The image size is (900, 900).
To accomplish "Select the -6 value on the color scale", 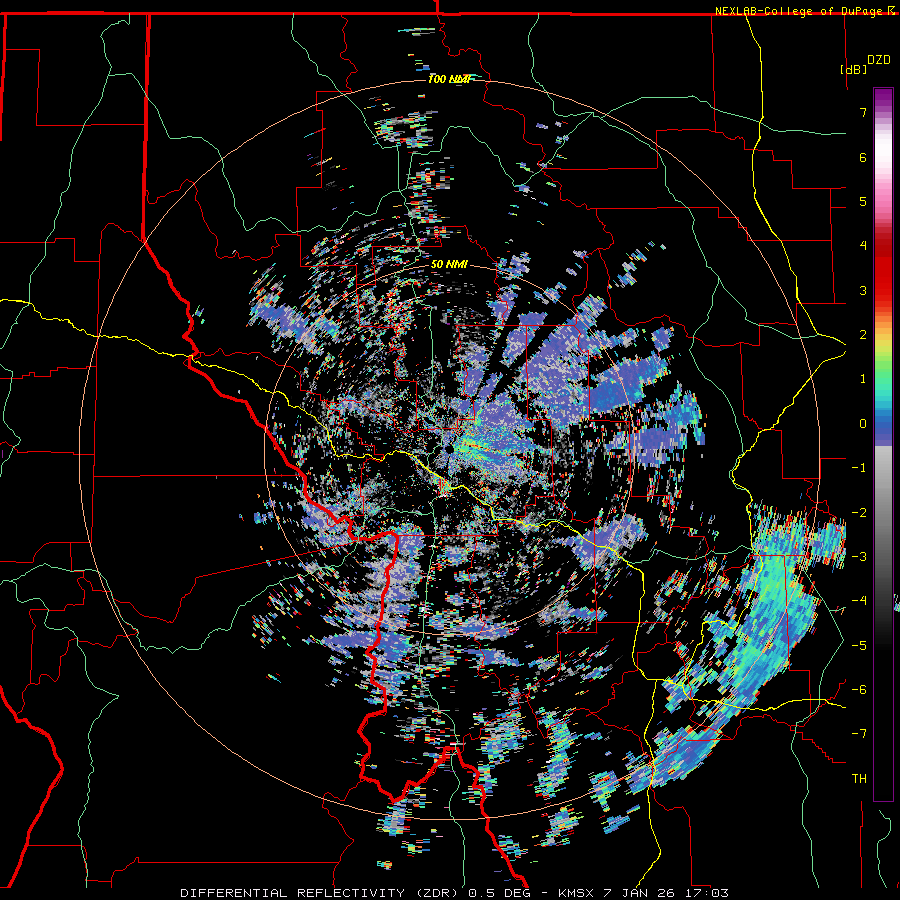I will [859, 690].
